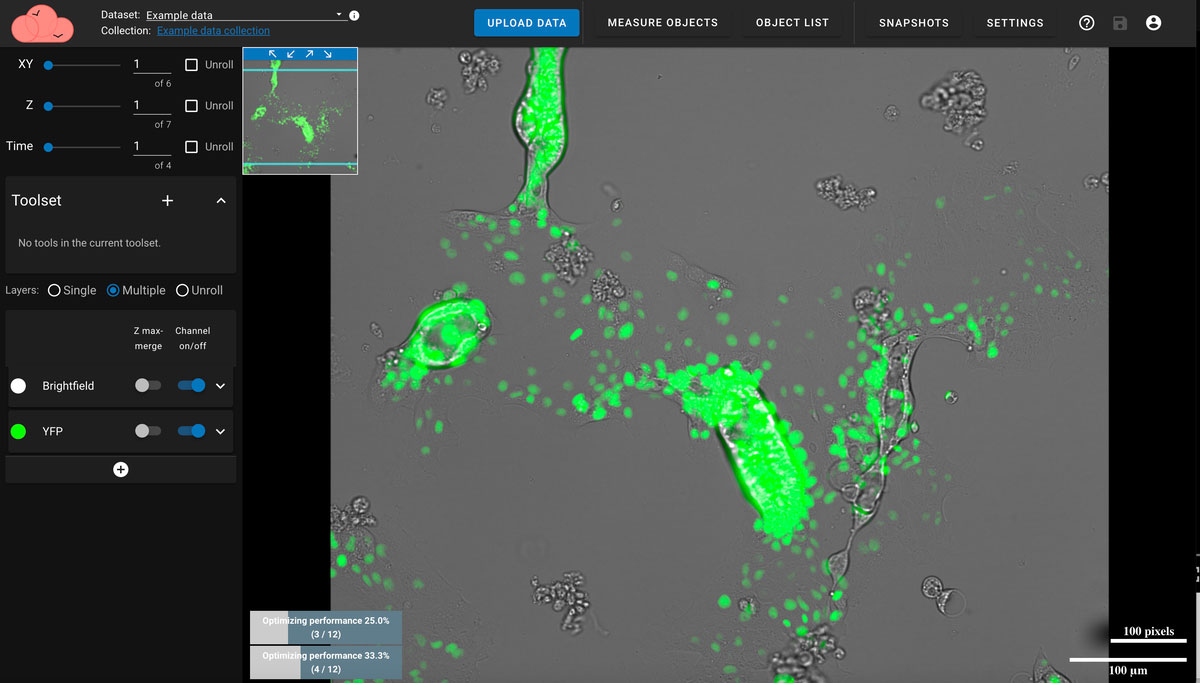Open the Object List panel
The height and width of the screenshot is (683, 1200).
(792, 23)
